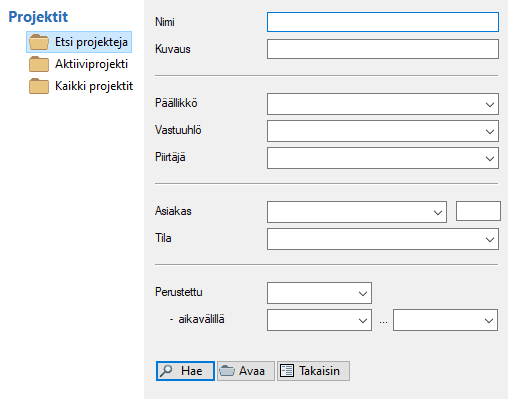Click the Projektit heading
The image size is (508, 399).
(x=38, y=17)
